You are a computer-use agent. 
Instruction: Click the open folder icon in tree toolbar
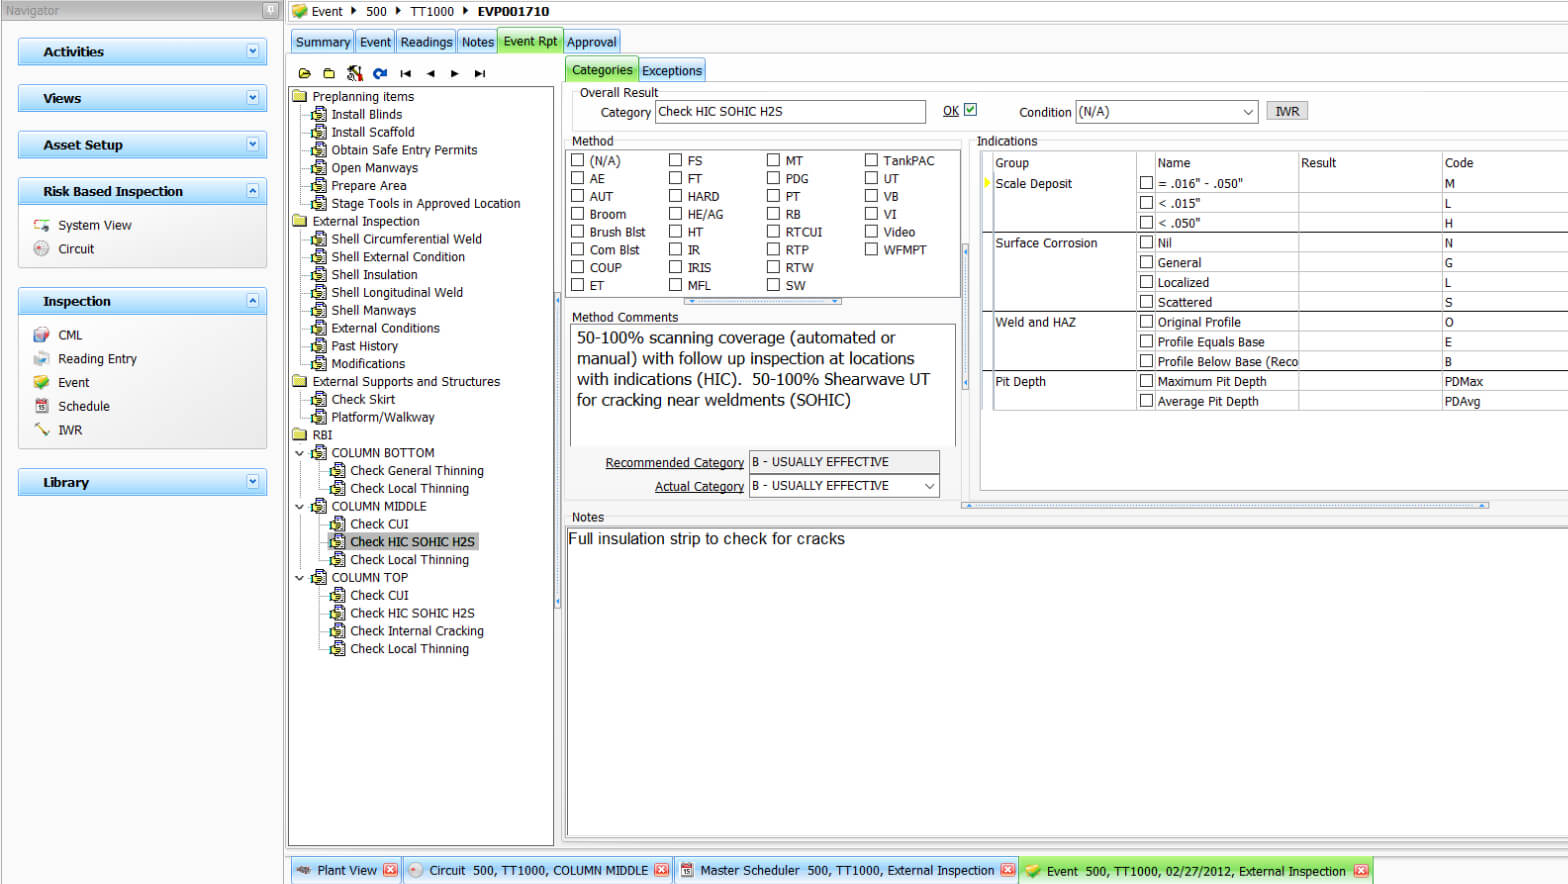click(304, 73)
